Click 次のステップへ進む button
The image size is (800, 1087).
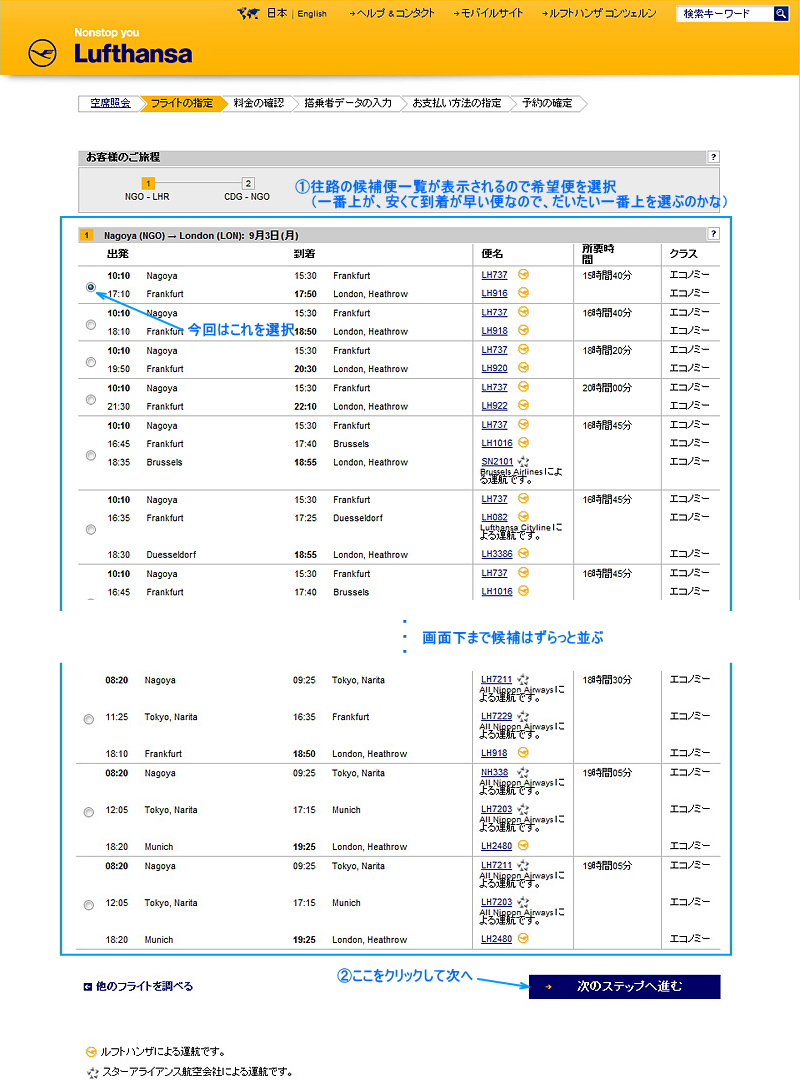[x=625, y=986]
